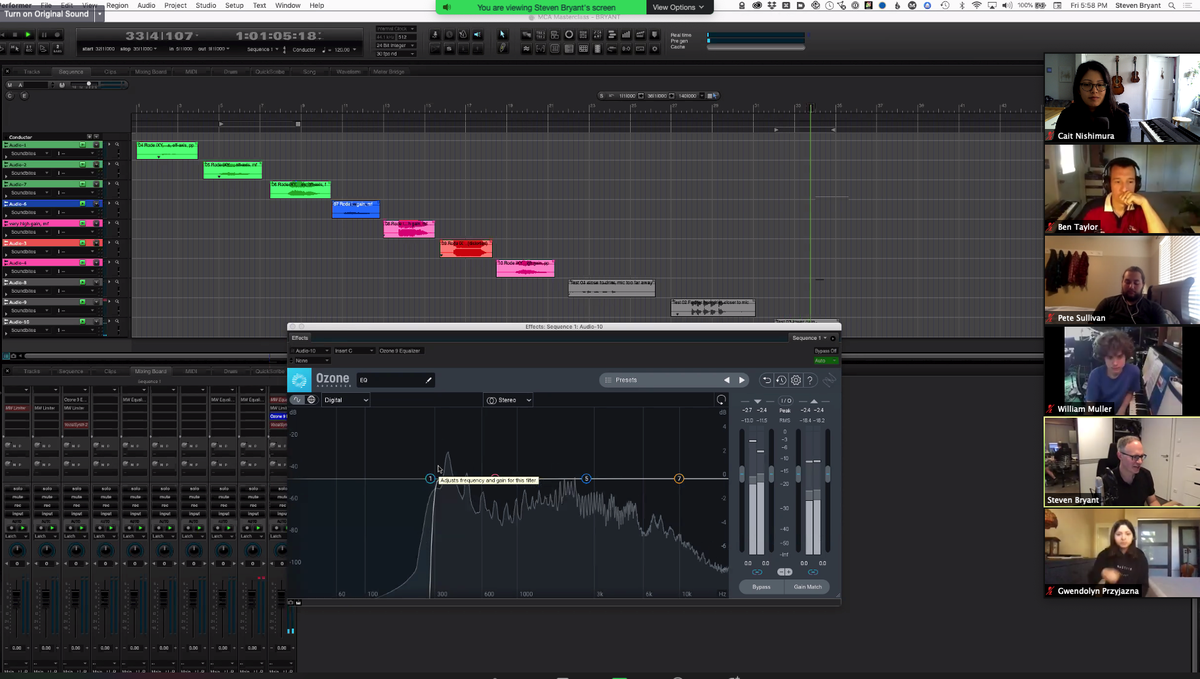Open the Project menu
Screen dimensions: 1200x679
(175, 5)
